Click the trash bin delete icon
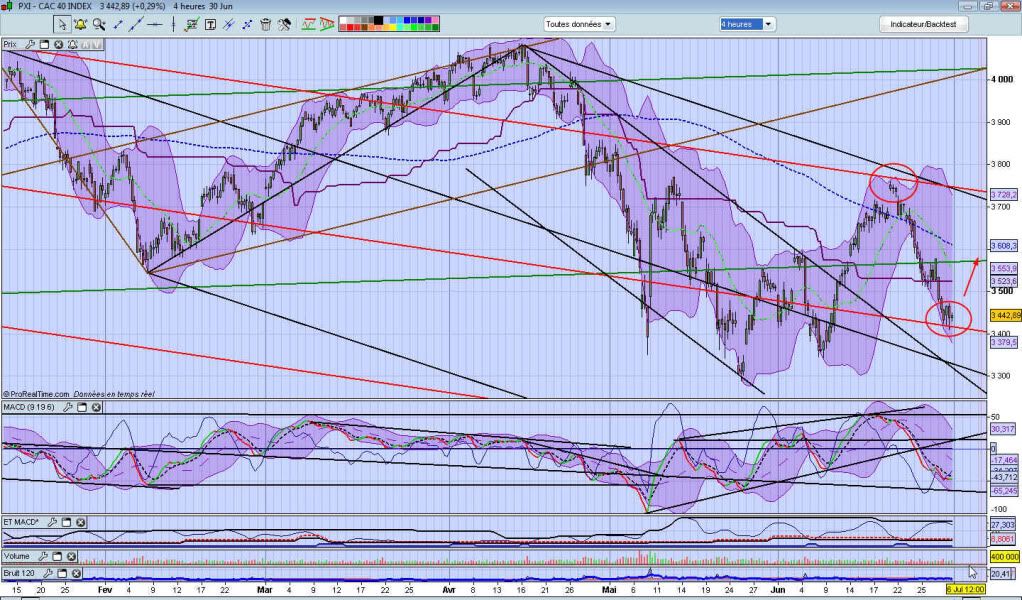The image size is (1022, 600). coord(265,24)
